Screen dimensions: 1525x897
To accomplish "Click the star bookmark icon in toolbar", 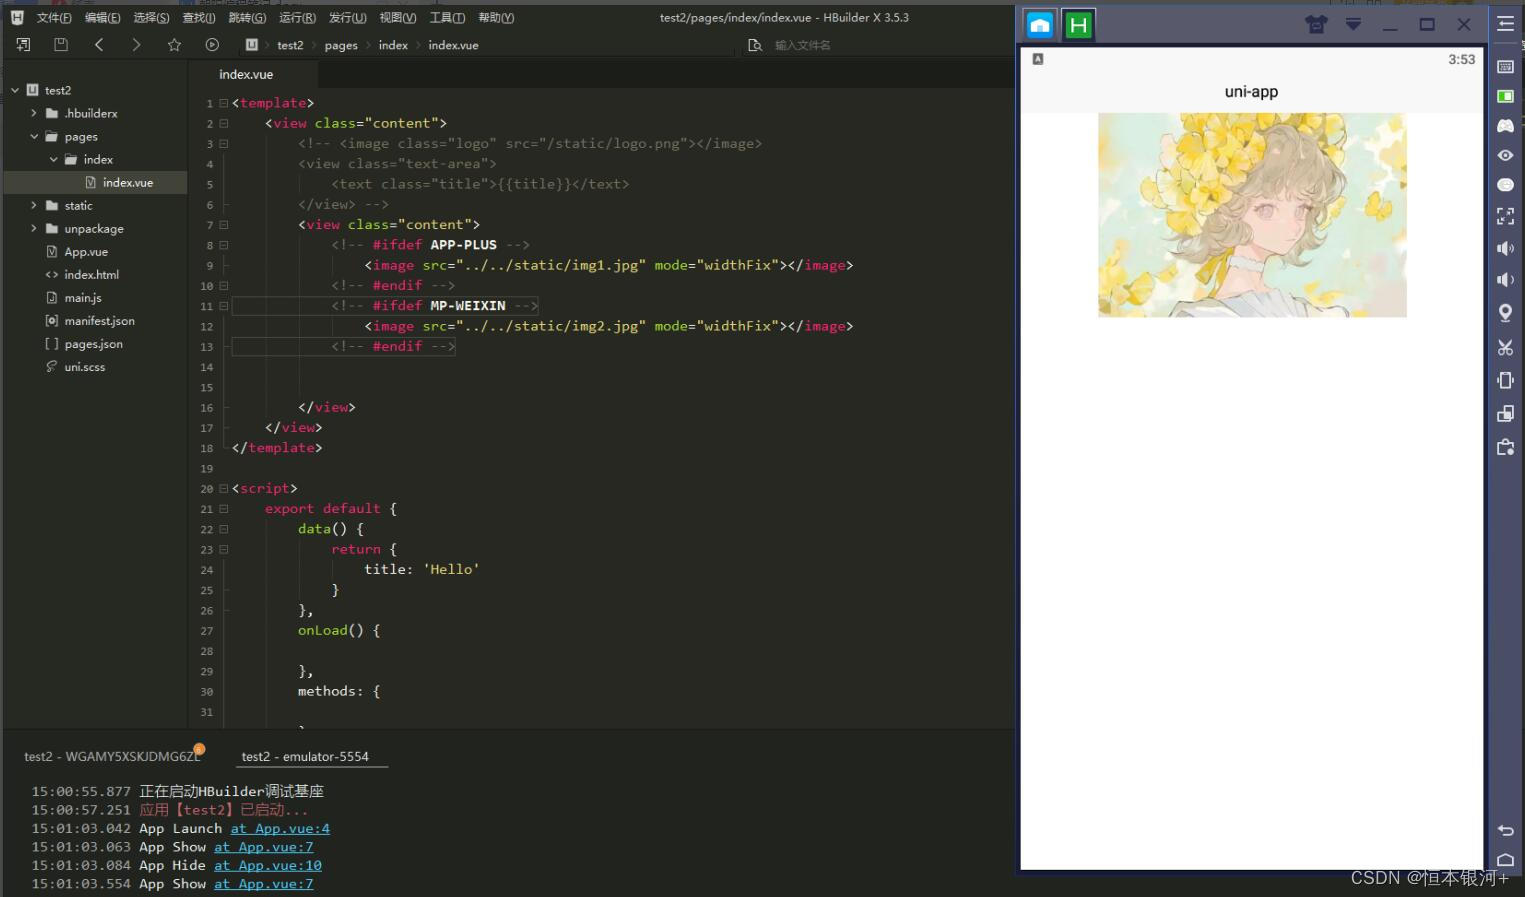I will click(174, 45).
